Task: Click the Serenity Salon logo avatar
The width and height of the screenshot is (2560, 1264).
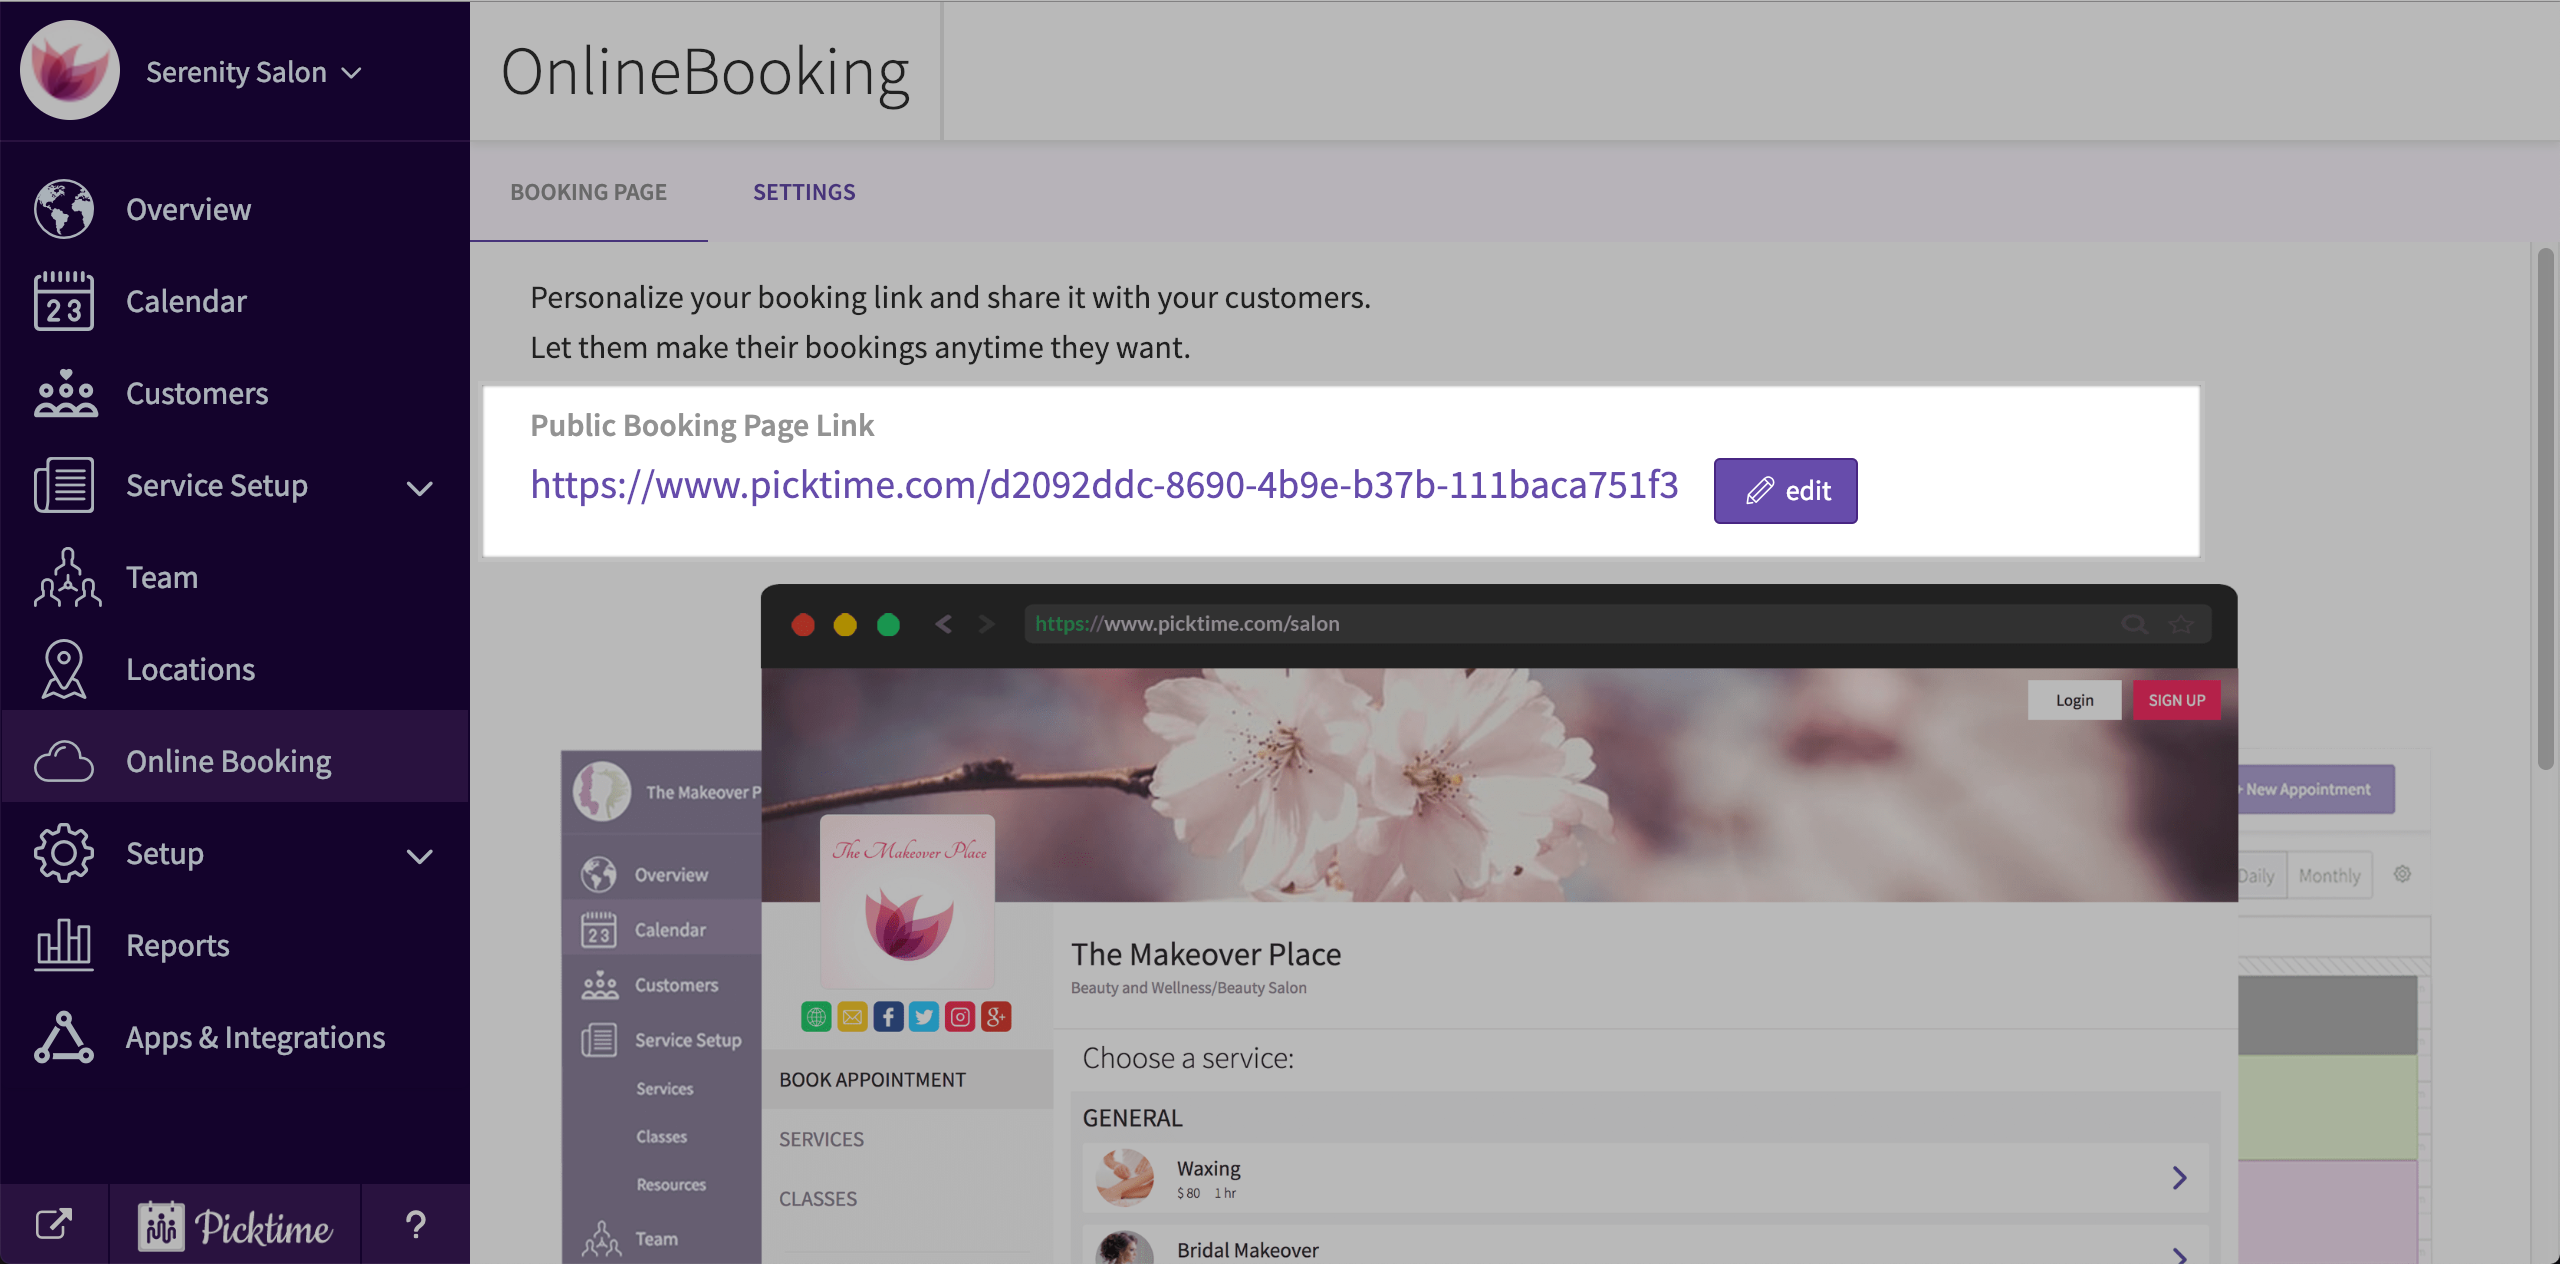Action: pos(70,70)
